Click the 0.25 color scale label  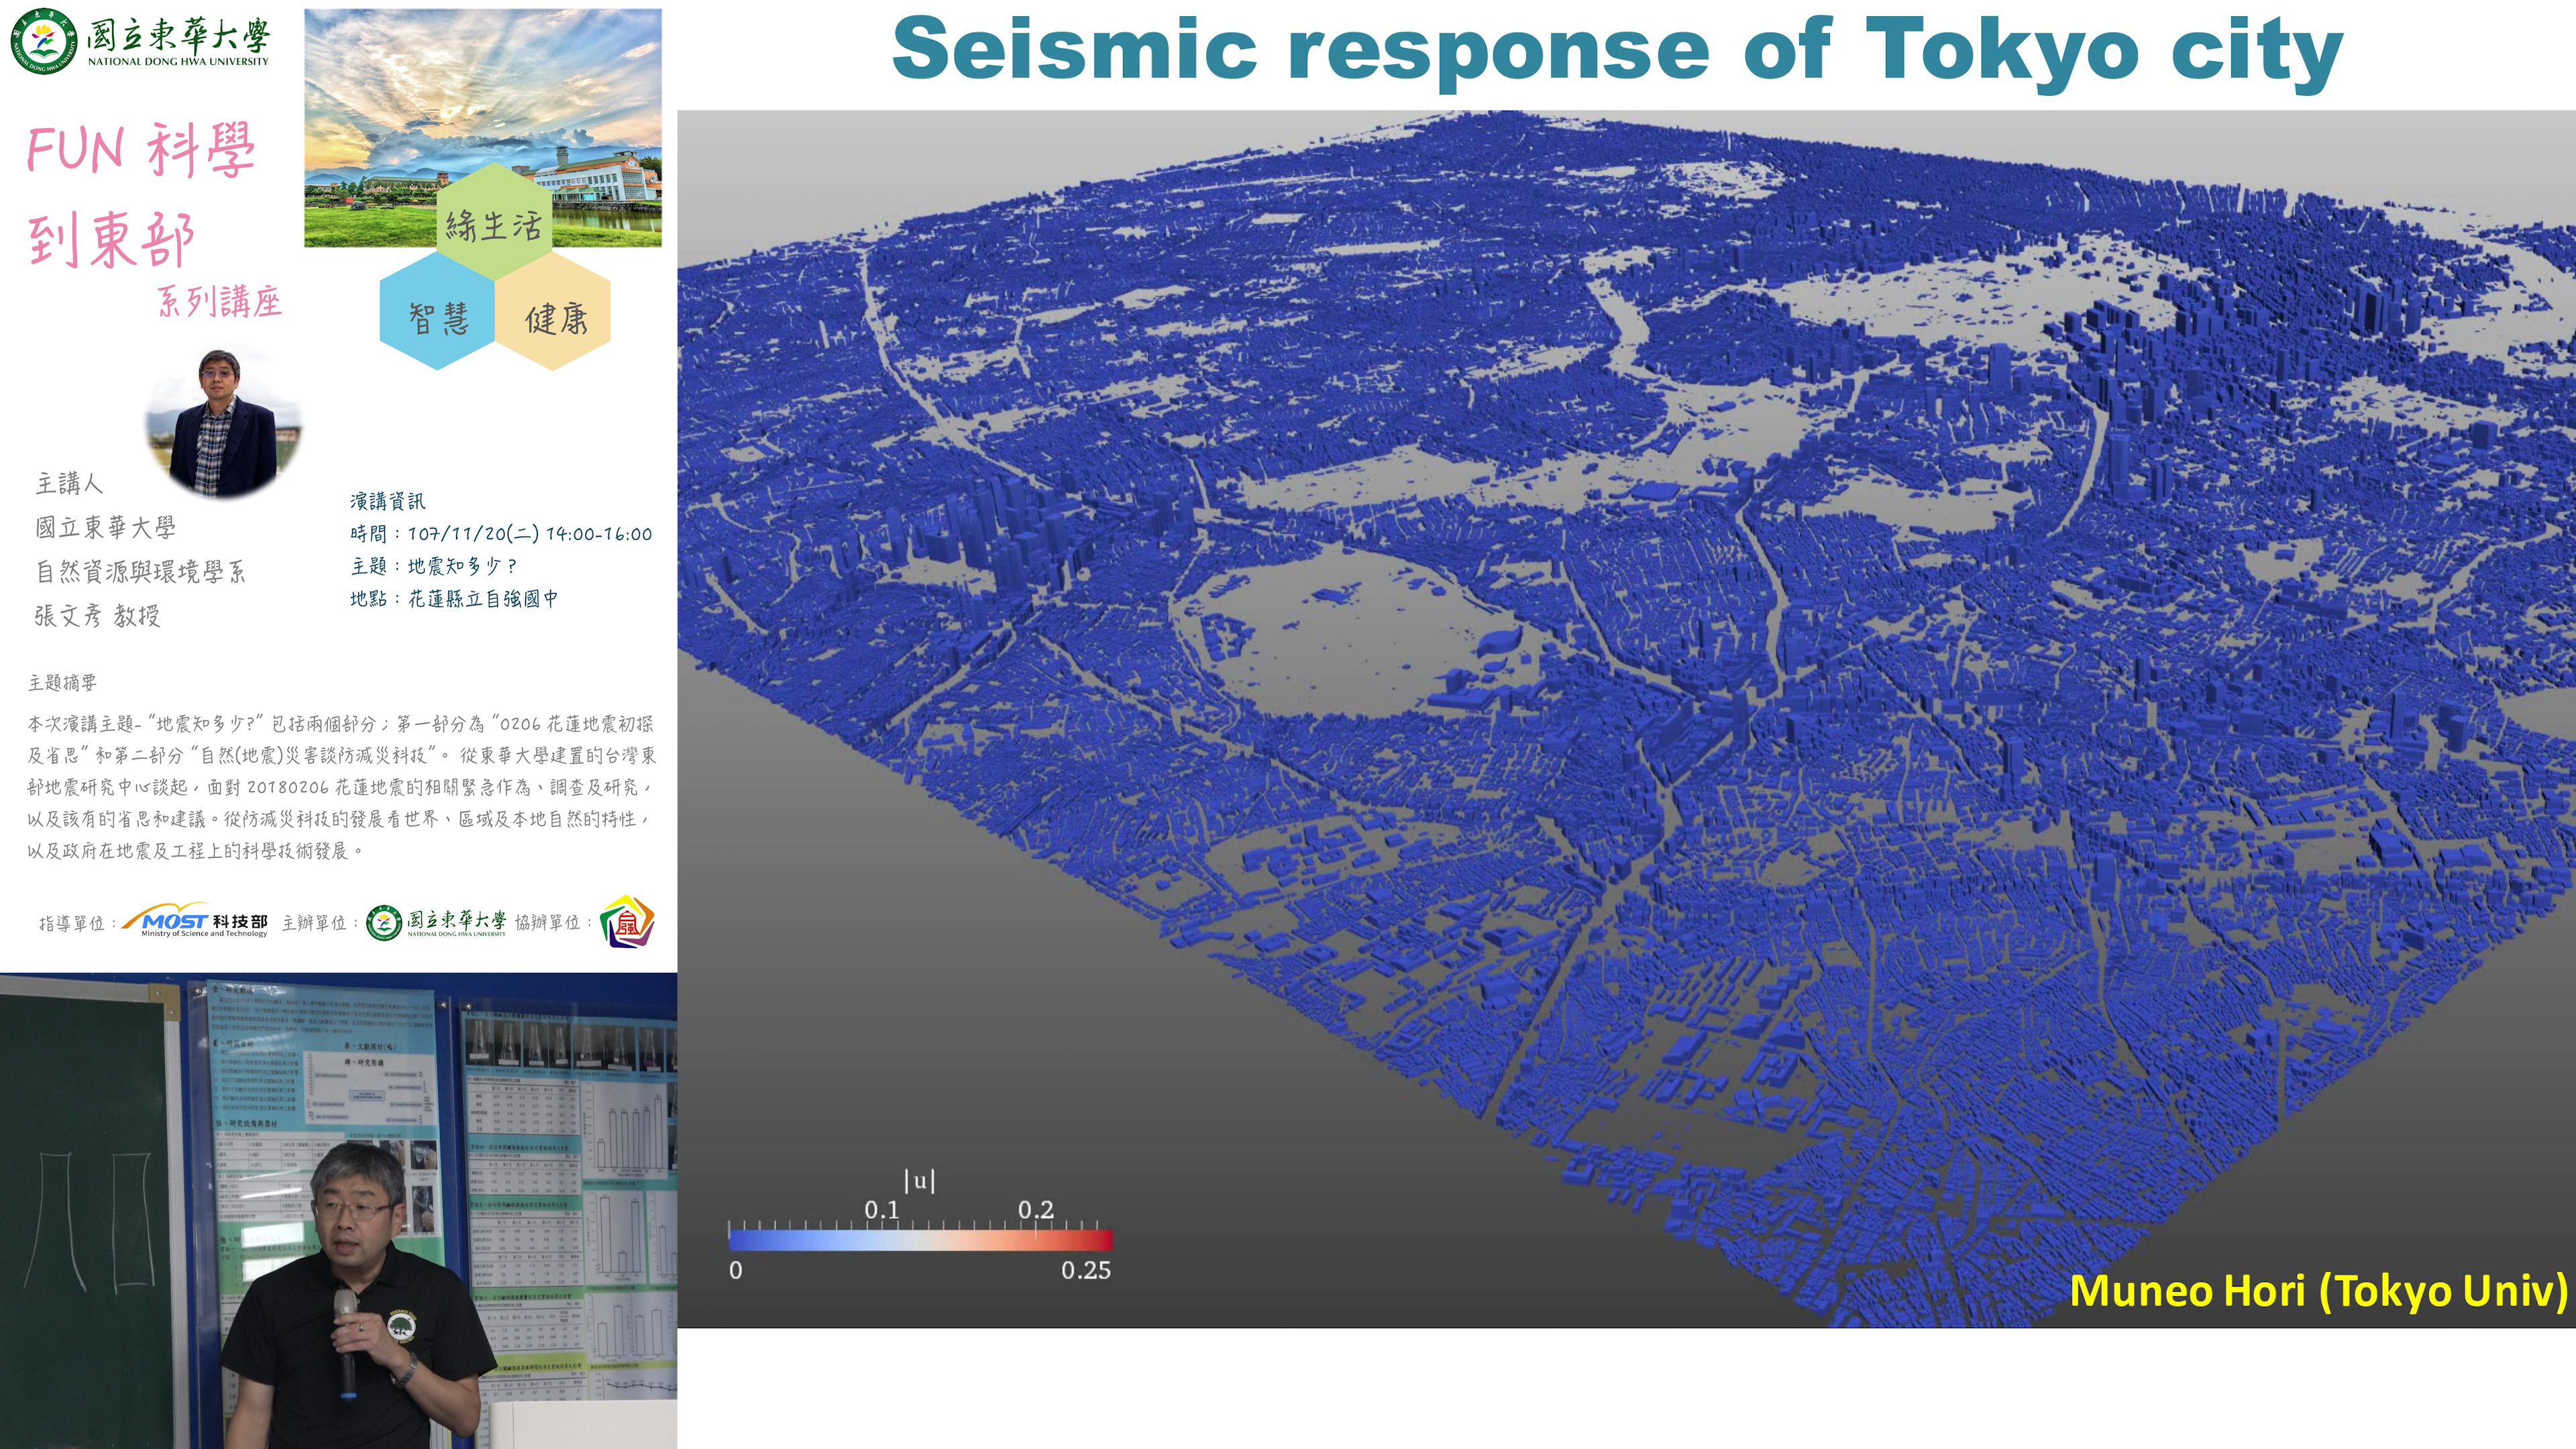pyautogui.click(x=1085, y=1271)
